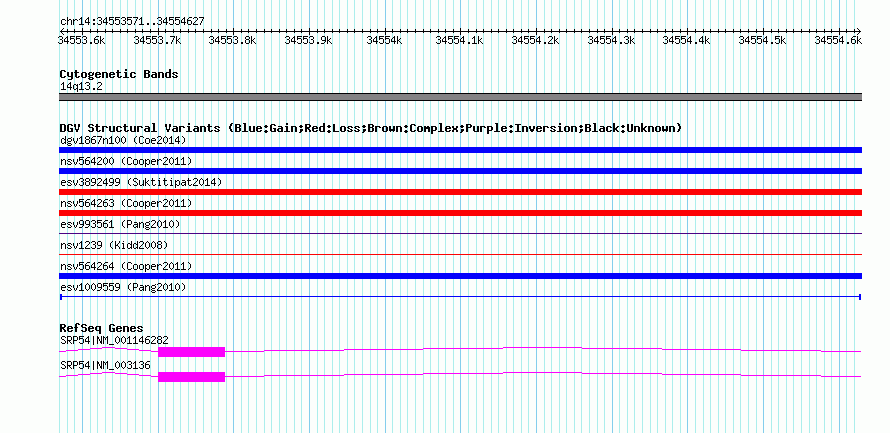The image size is (890, 433).
Task: Select the DGV Structural Variants track title
Action: point(370,128)
